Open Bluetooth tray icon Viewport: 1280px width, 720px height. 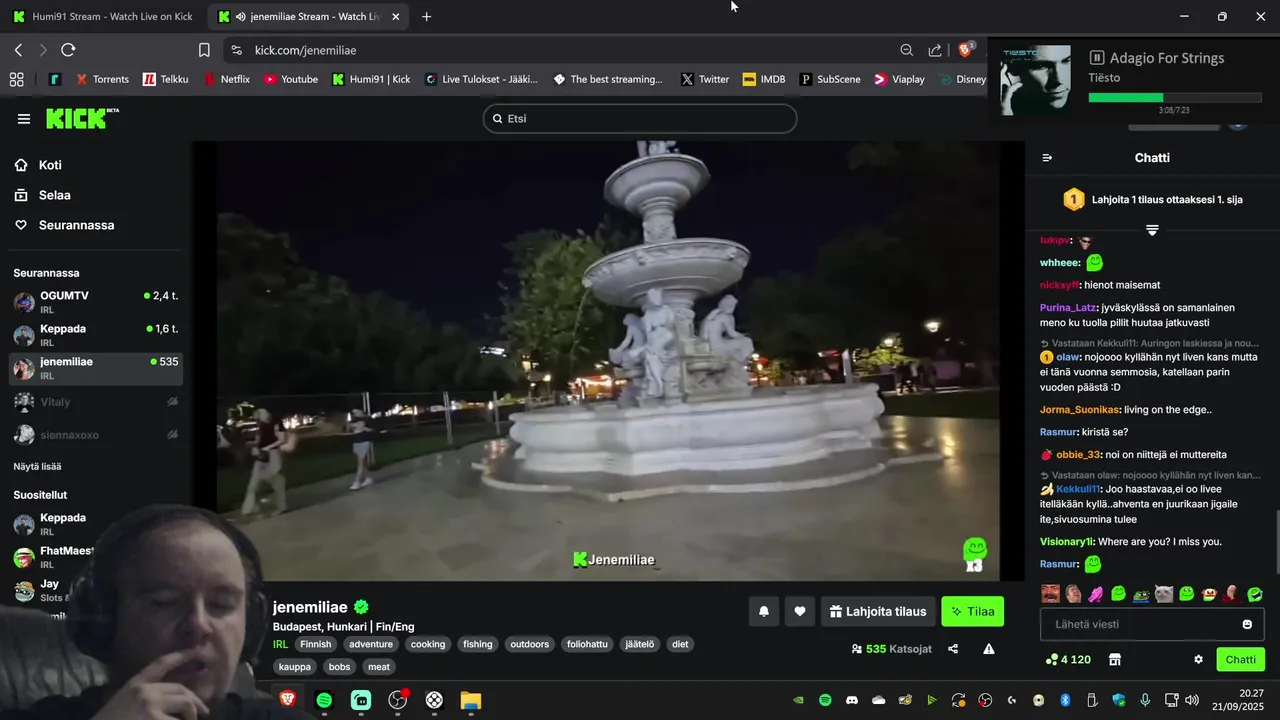pos(1065,700)
